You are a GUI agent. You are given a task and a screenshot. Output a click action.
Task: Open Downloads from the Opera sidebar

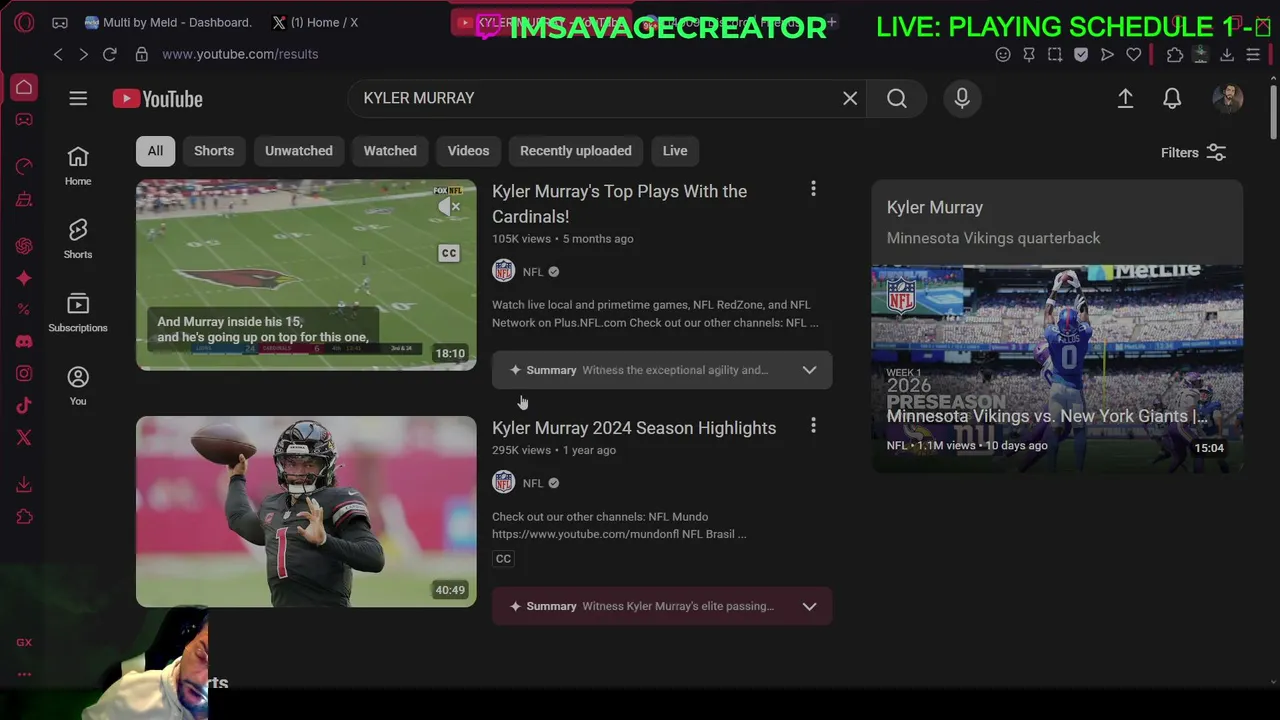coord(24,485)
